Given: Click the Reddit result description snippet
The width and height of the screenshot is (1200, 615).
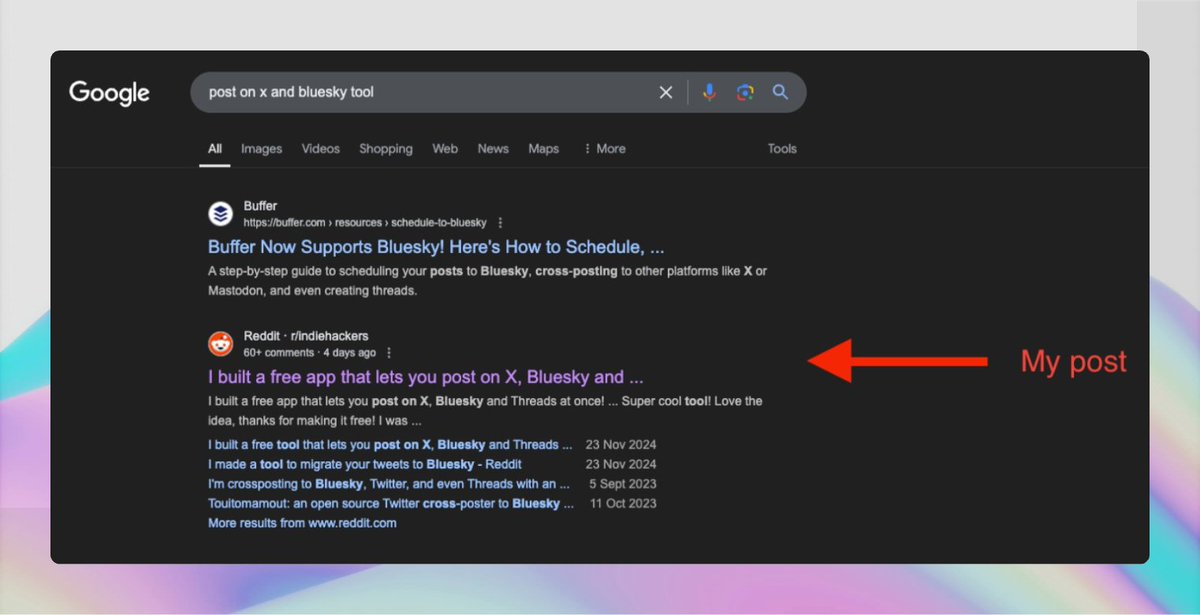Looking at the screenshot, I should click(x=485, y=411).
